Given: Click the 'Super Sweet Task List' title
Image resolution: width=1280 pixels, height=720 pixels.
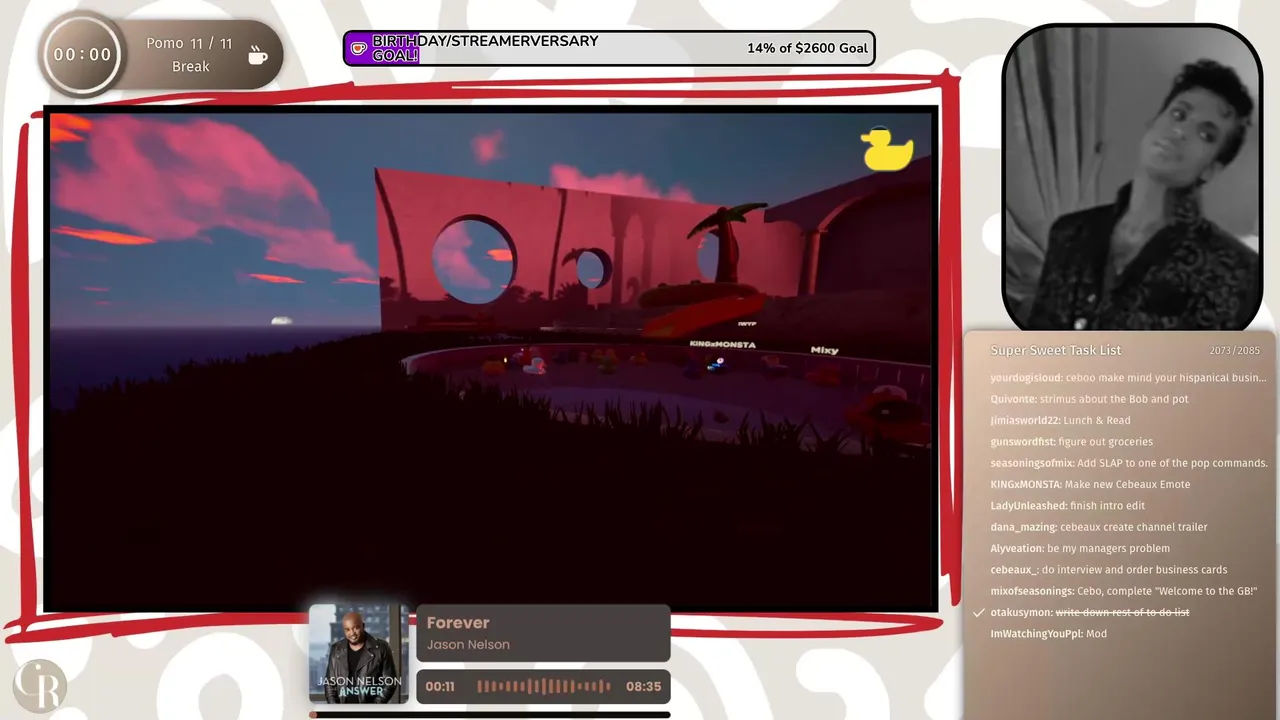Looking at the screenshot, I should tap(1055, 350).
